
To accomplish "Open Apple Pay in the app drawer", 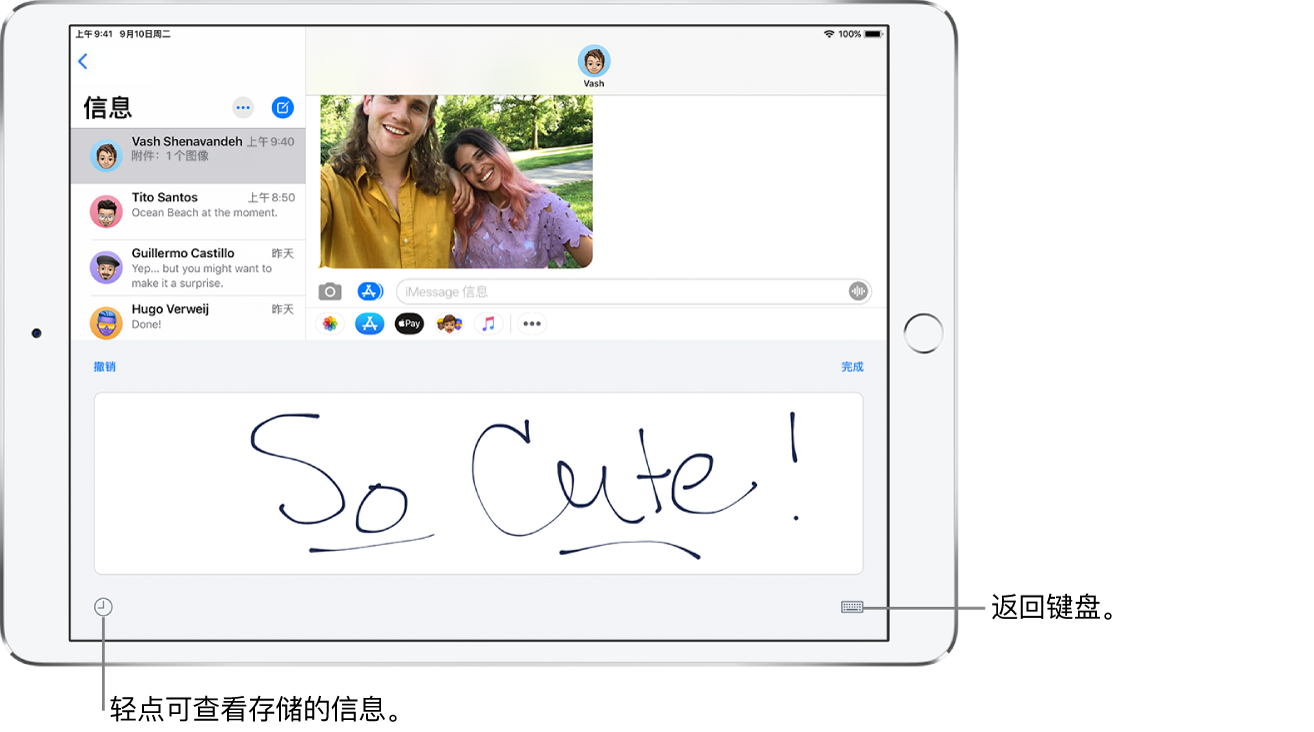I will point(409,324).
